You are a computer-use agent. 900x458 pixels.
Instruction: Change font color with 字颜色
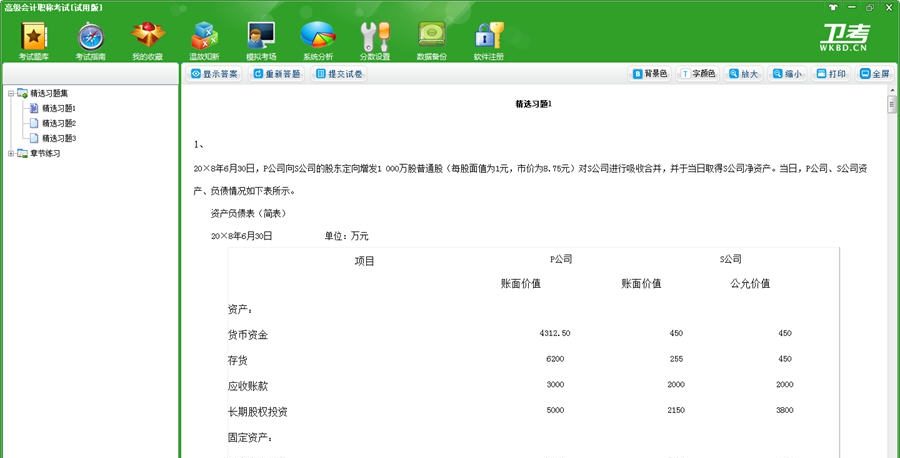[699, 74]
